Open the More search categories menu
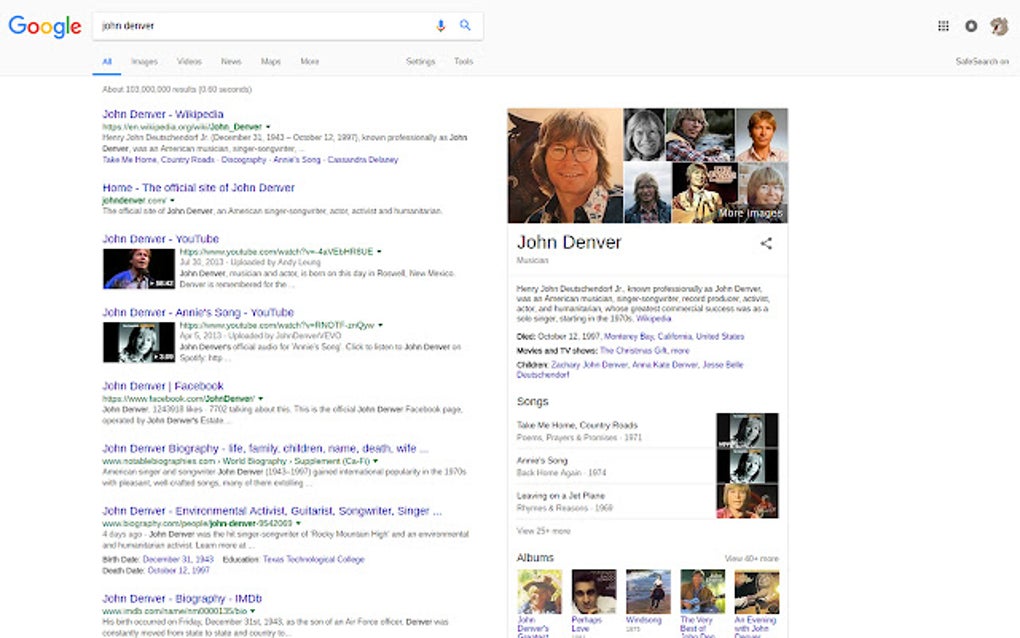Screen dimensions: 1020x638 310,61
